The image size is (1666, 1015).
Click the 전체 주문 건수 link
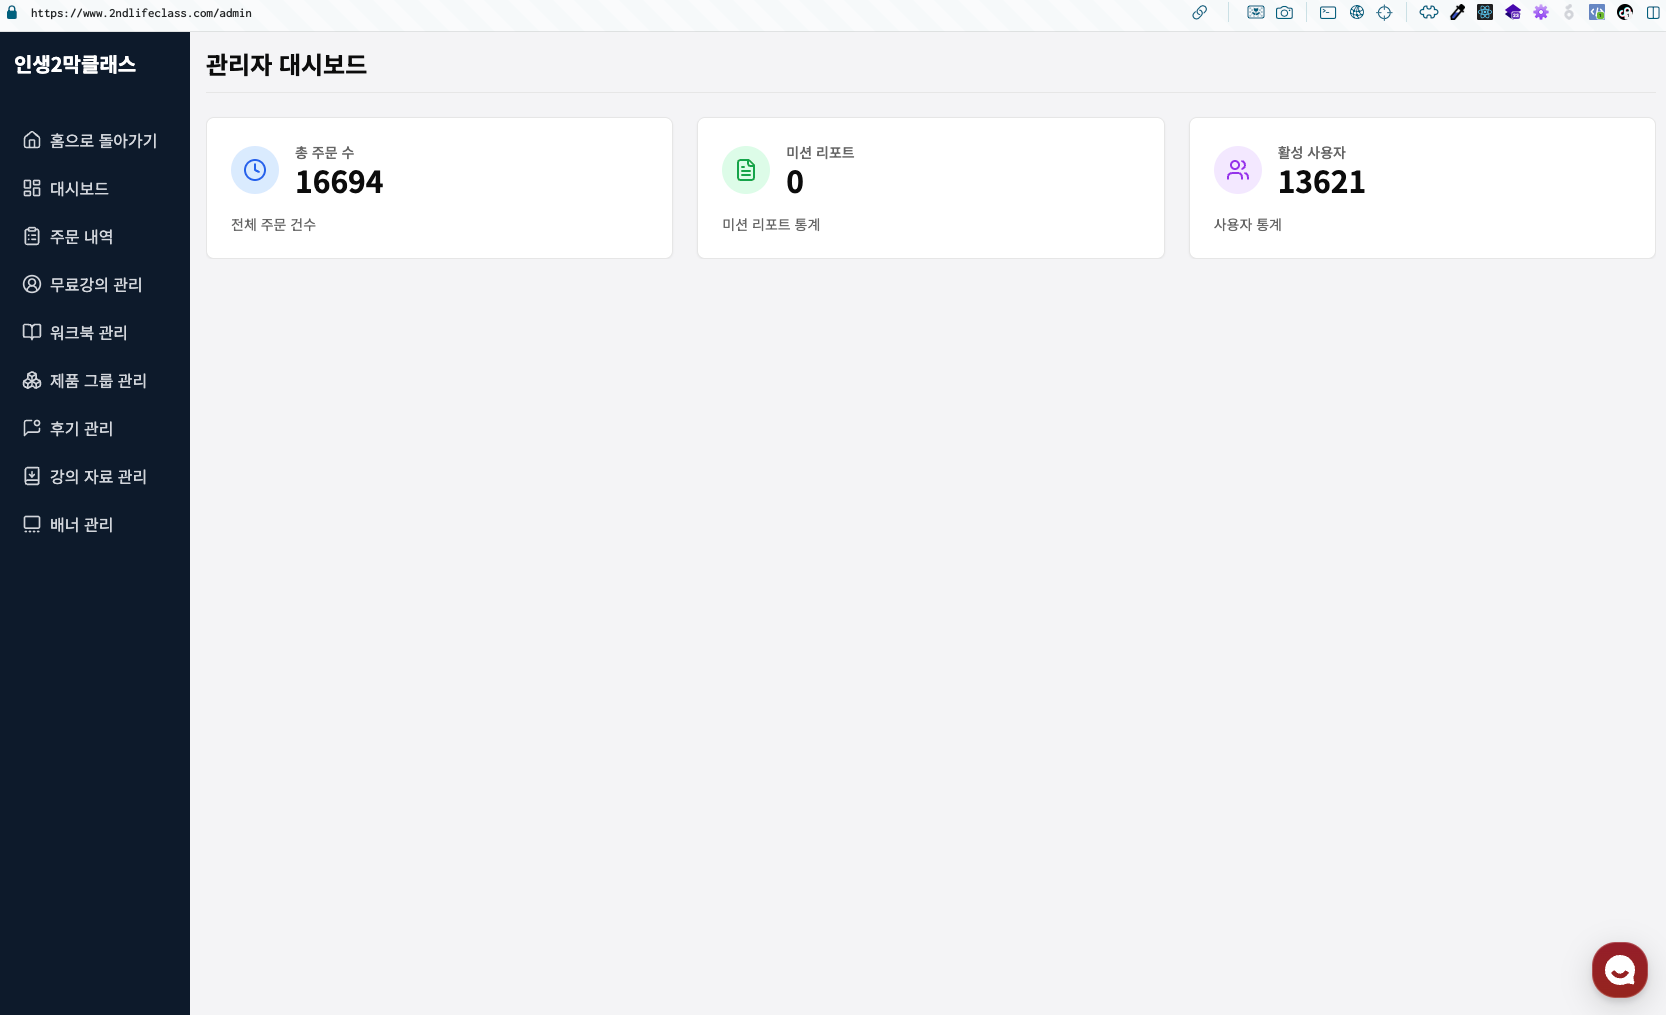(x=273, y=225)
